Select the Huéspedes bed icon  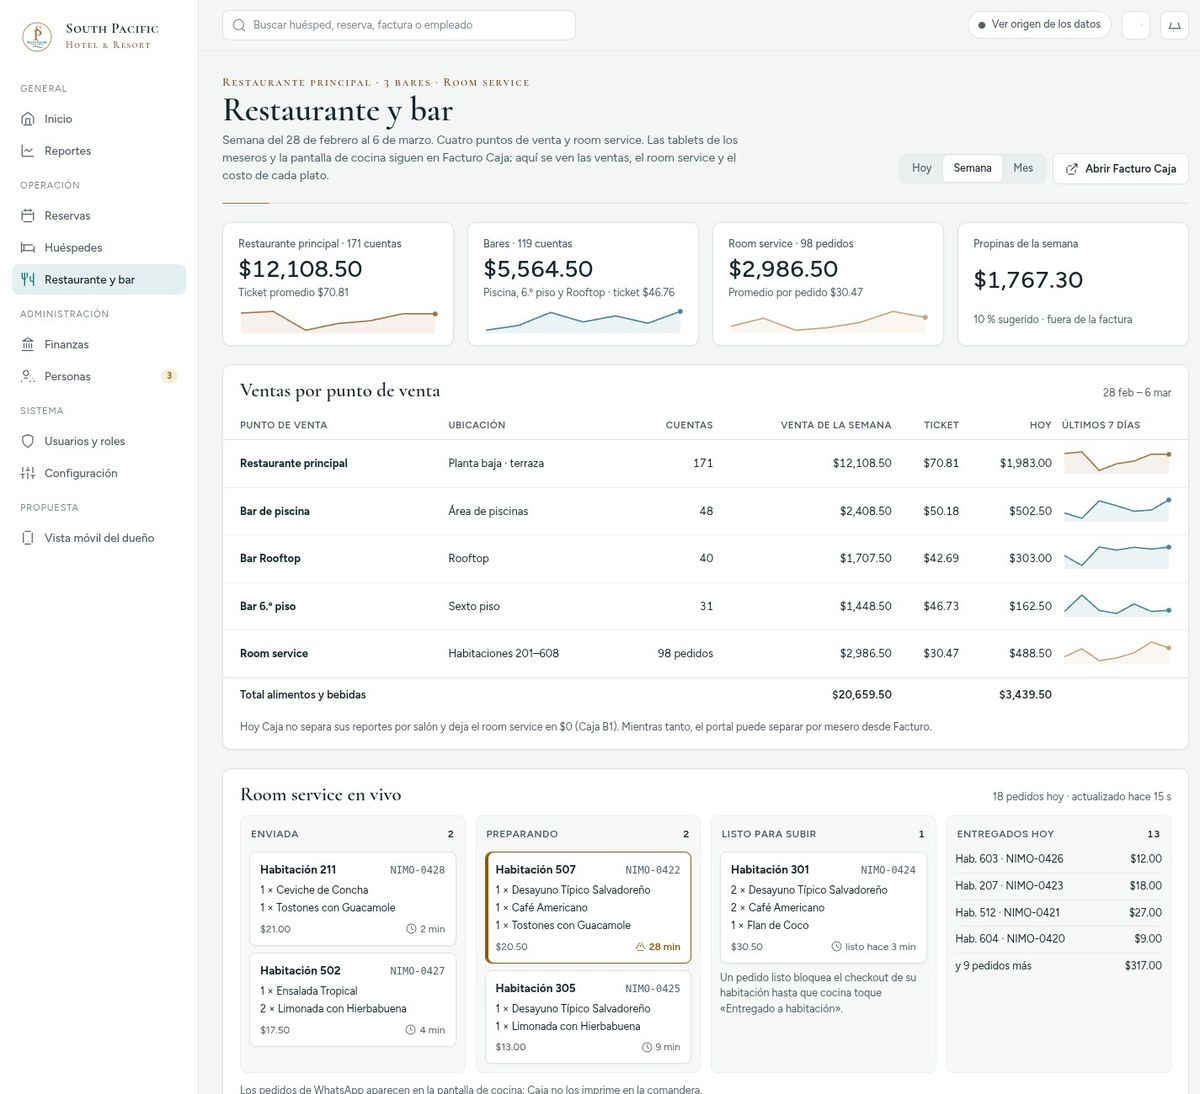tap(28, 248)
